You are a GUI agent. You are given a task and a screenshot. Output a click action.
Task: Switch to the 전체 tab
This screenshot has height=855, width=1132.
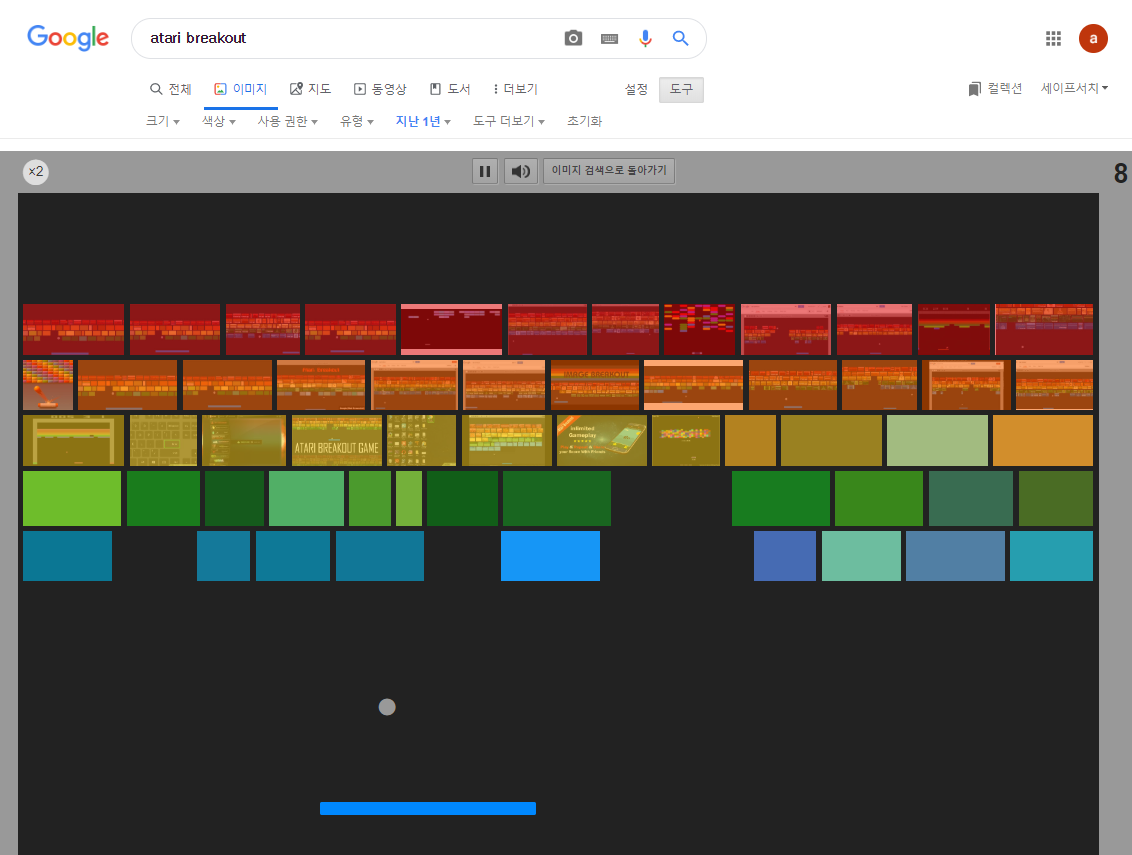[x=170, y=89]
